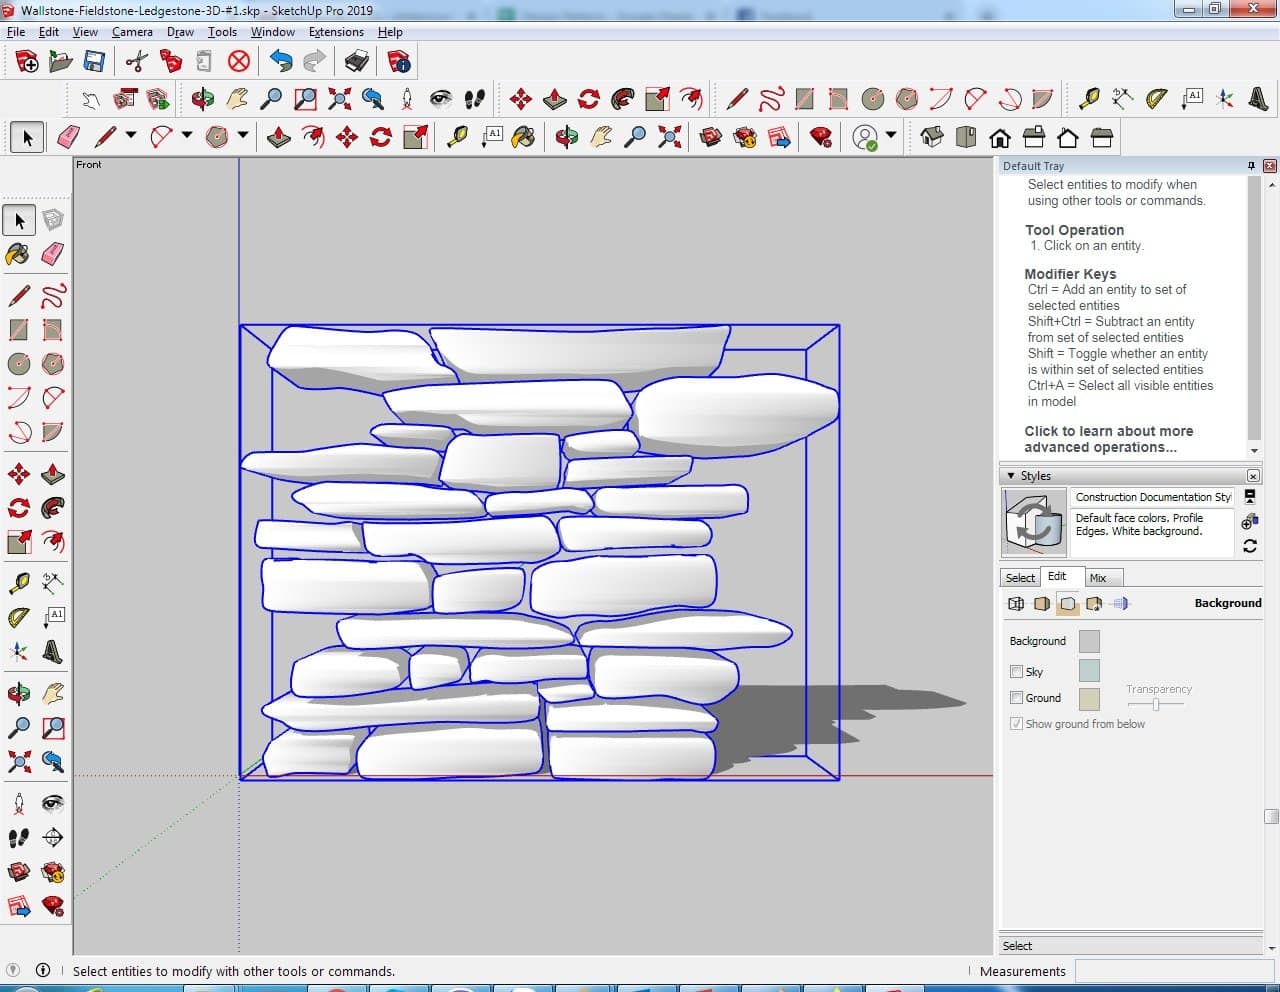
Task: Click the Undo arrow icon
Action: (x=281, y=62)
